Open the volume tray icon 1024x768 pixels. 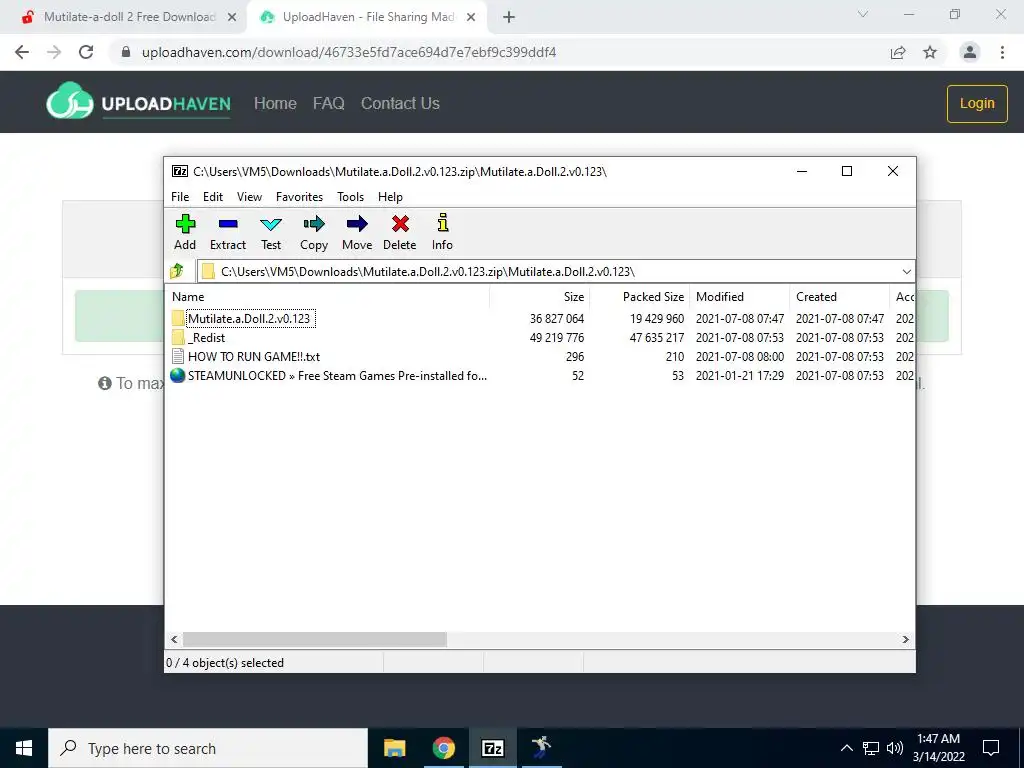[x=895, y=748]
